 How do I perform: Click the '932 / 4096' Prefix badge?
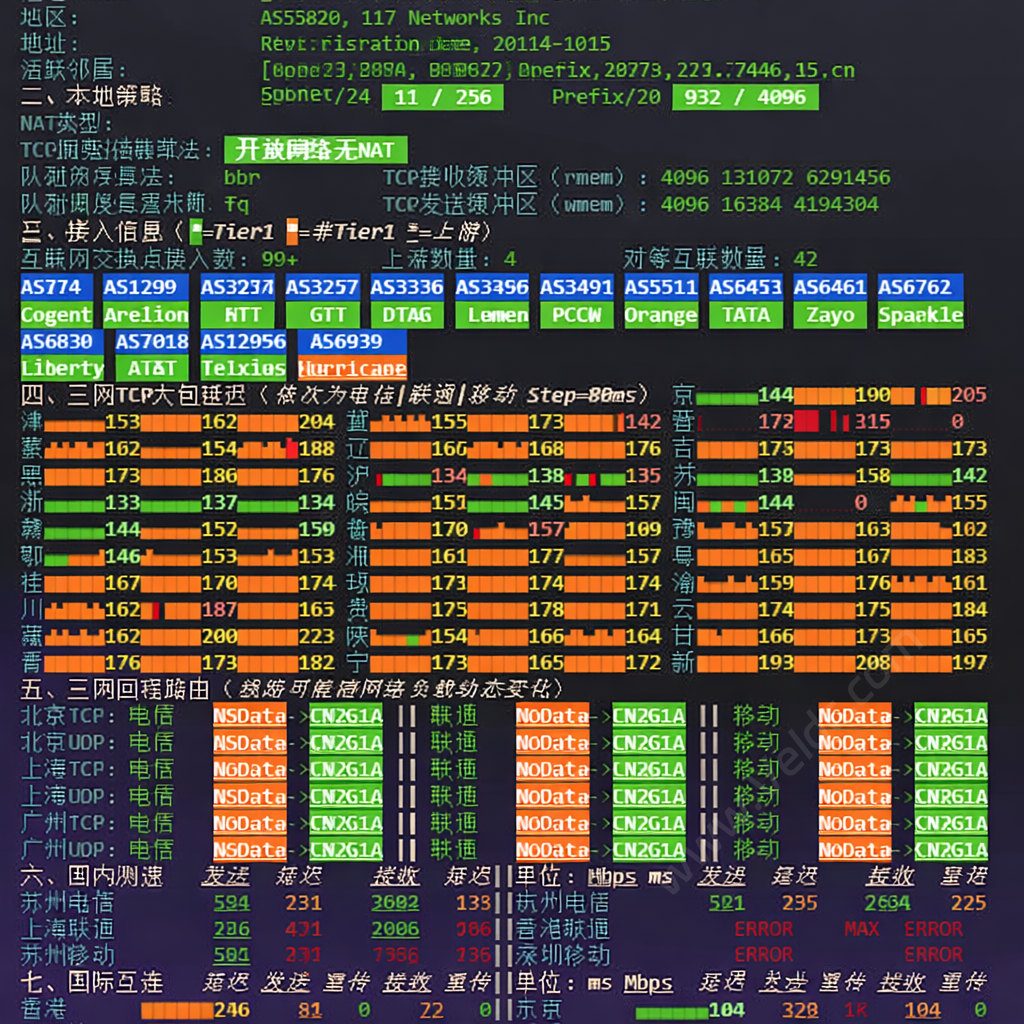click(745, 97)
